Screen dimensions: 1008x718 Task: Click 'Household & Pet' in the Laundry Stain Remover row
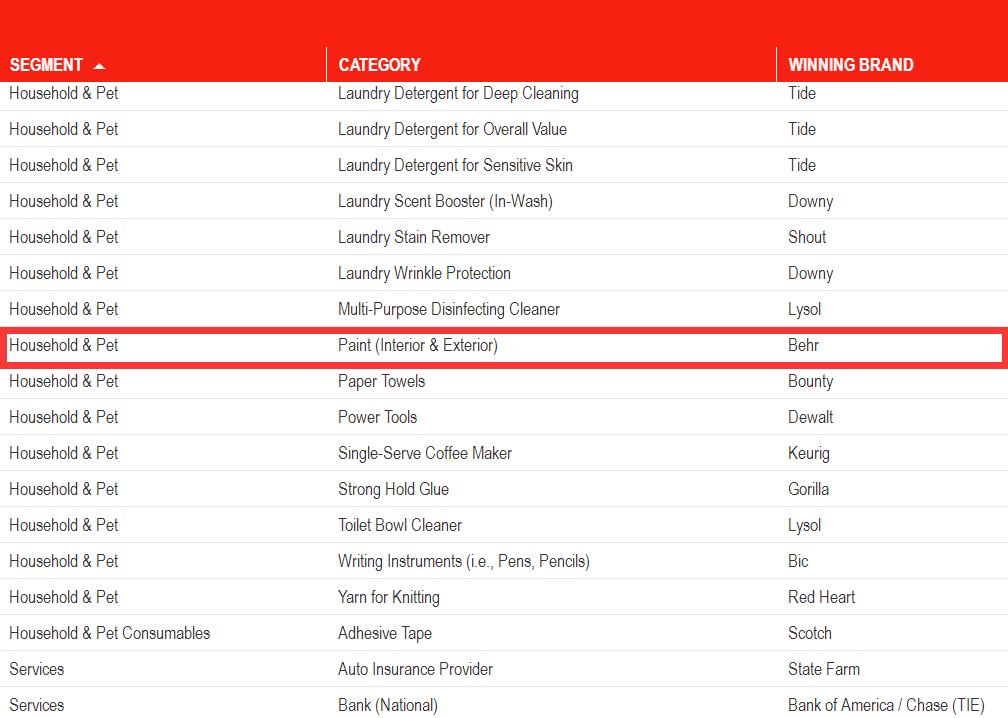tap(64, 237)
